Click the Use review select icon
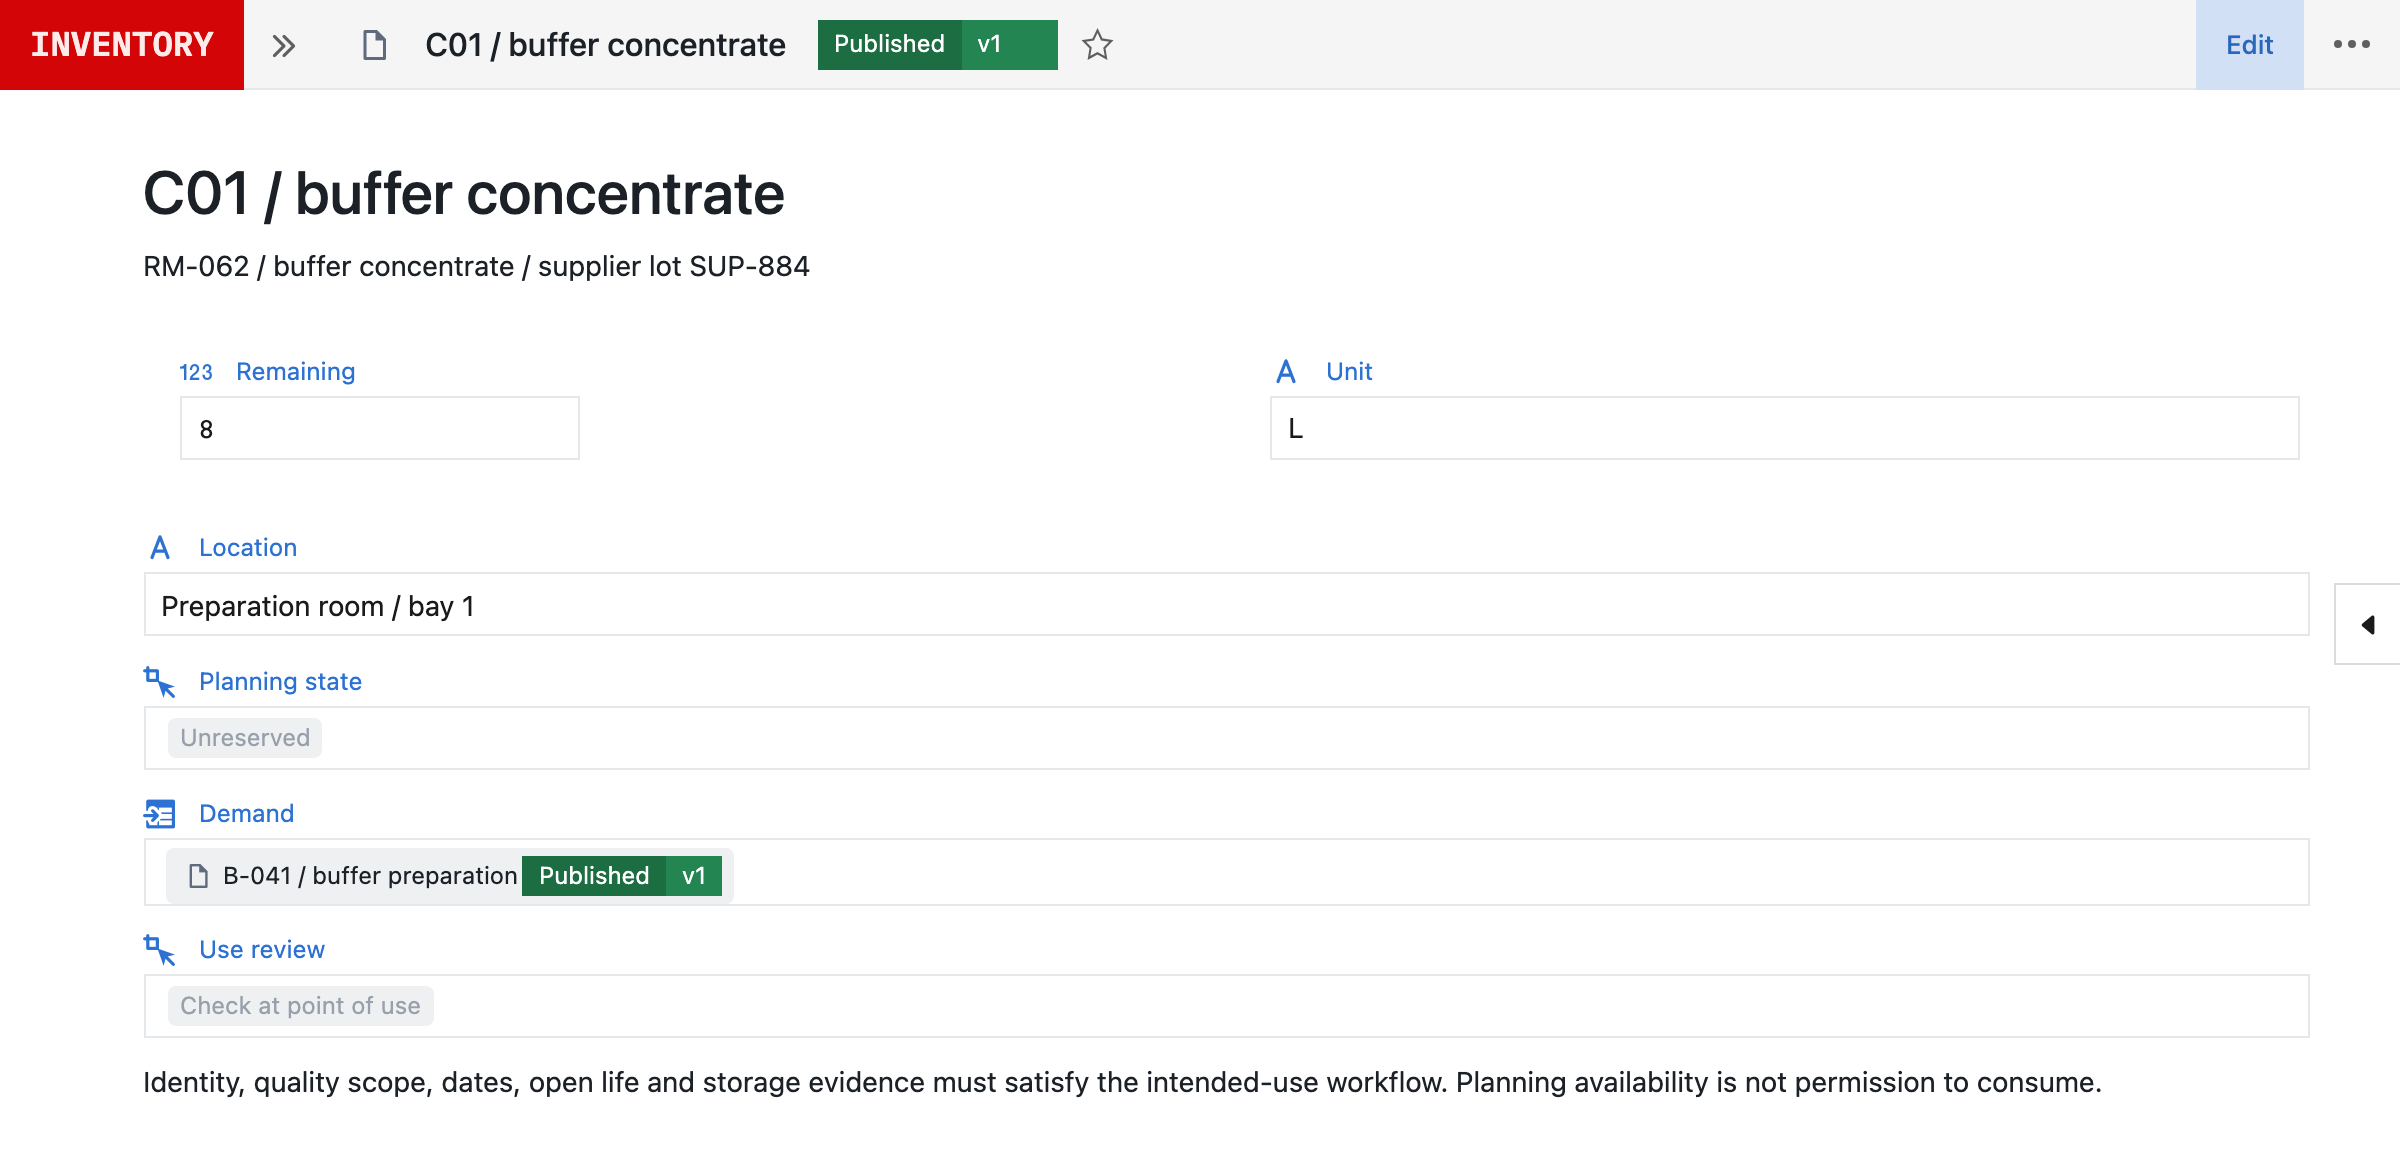This screenshot has width=2400, height=1158. pos(160,950)
